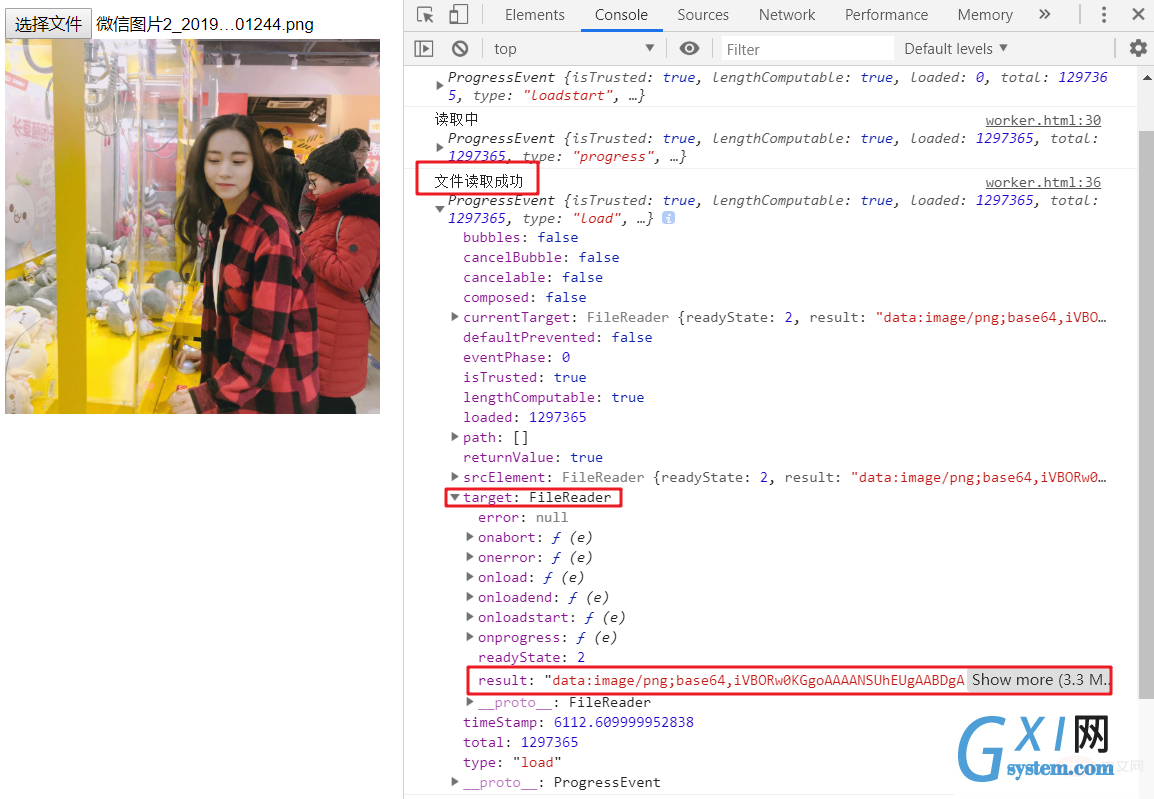Screen dimensions: 1154x799
Task: Open the worker.html:36 source link
Action: click(x=1043, y=182)
